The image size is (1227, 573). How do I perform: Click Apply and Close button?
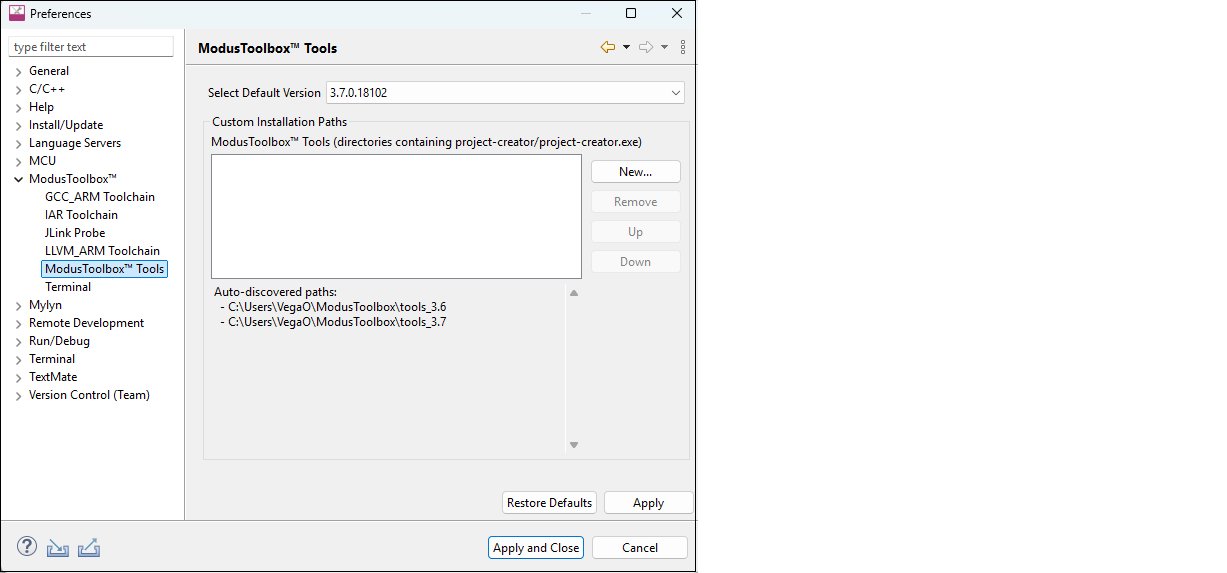[536, 548]
